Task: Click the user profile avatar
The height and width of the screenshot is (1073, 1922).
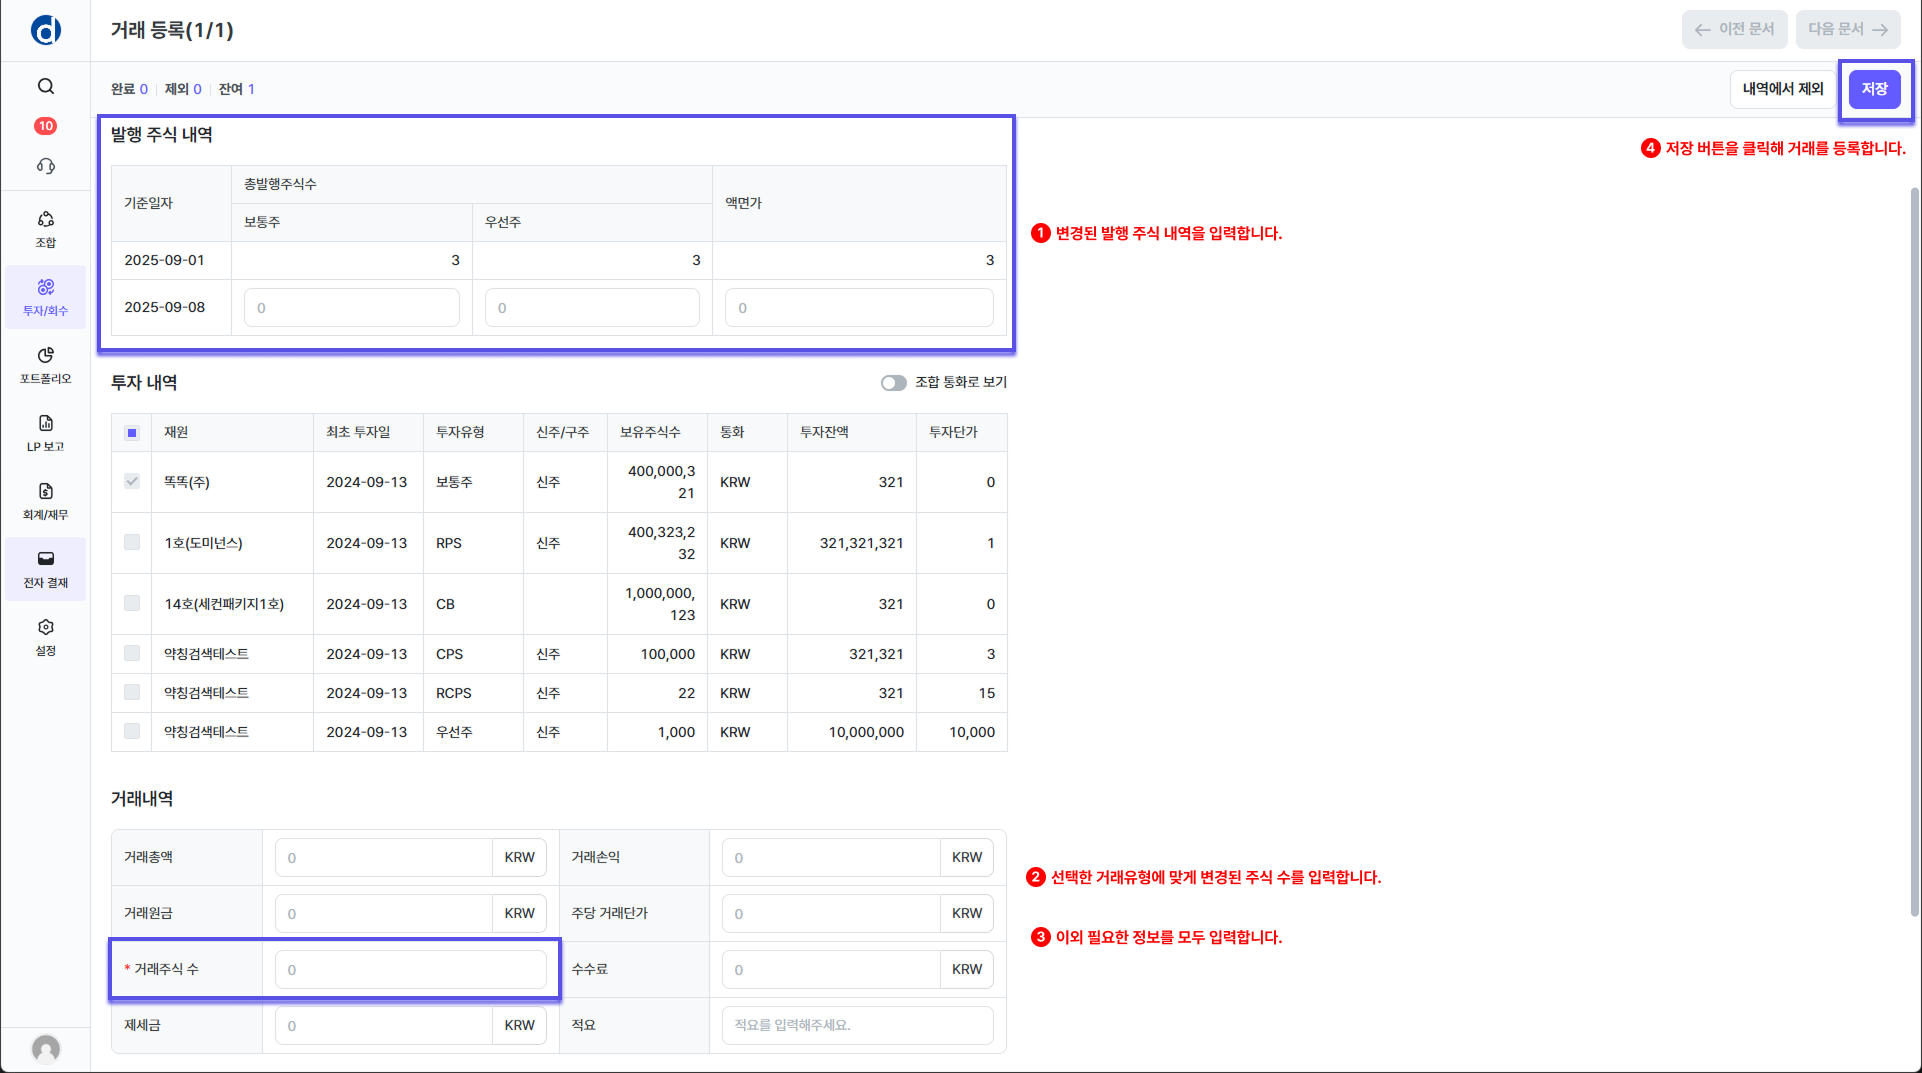Action: pyautogui.click(x=46, y=1047)
